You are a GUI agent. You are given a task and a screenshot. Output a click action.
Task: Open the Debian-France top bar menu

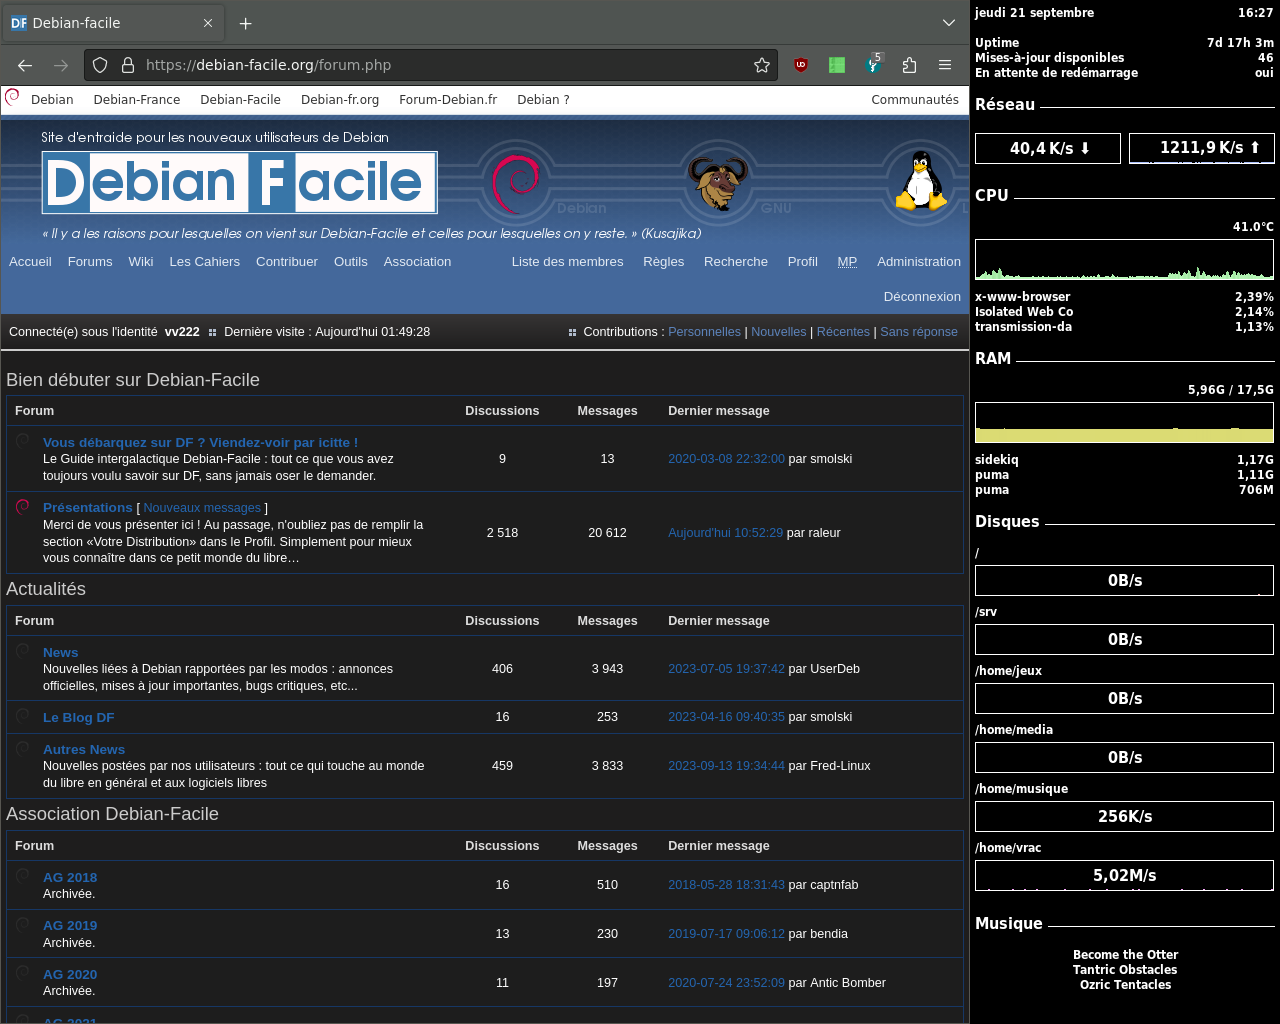(x=137, y=100)
